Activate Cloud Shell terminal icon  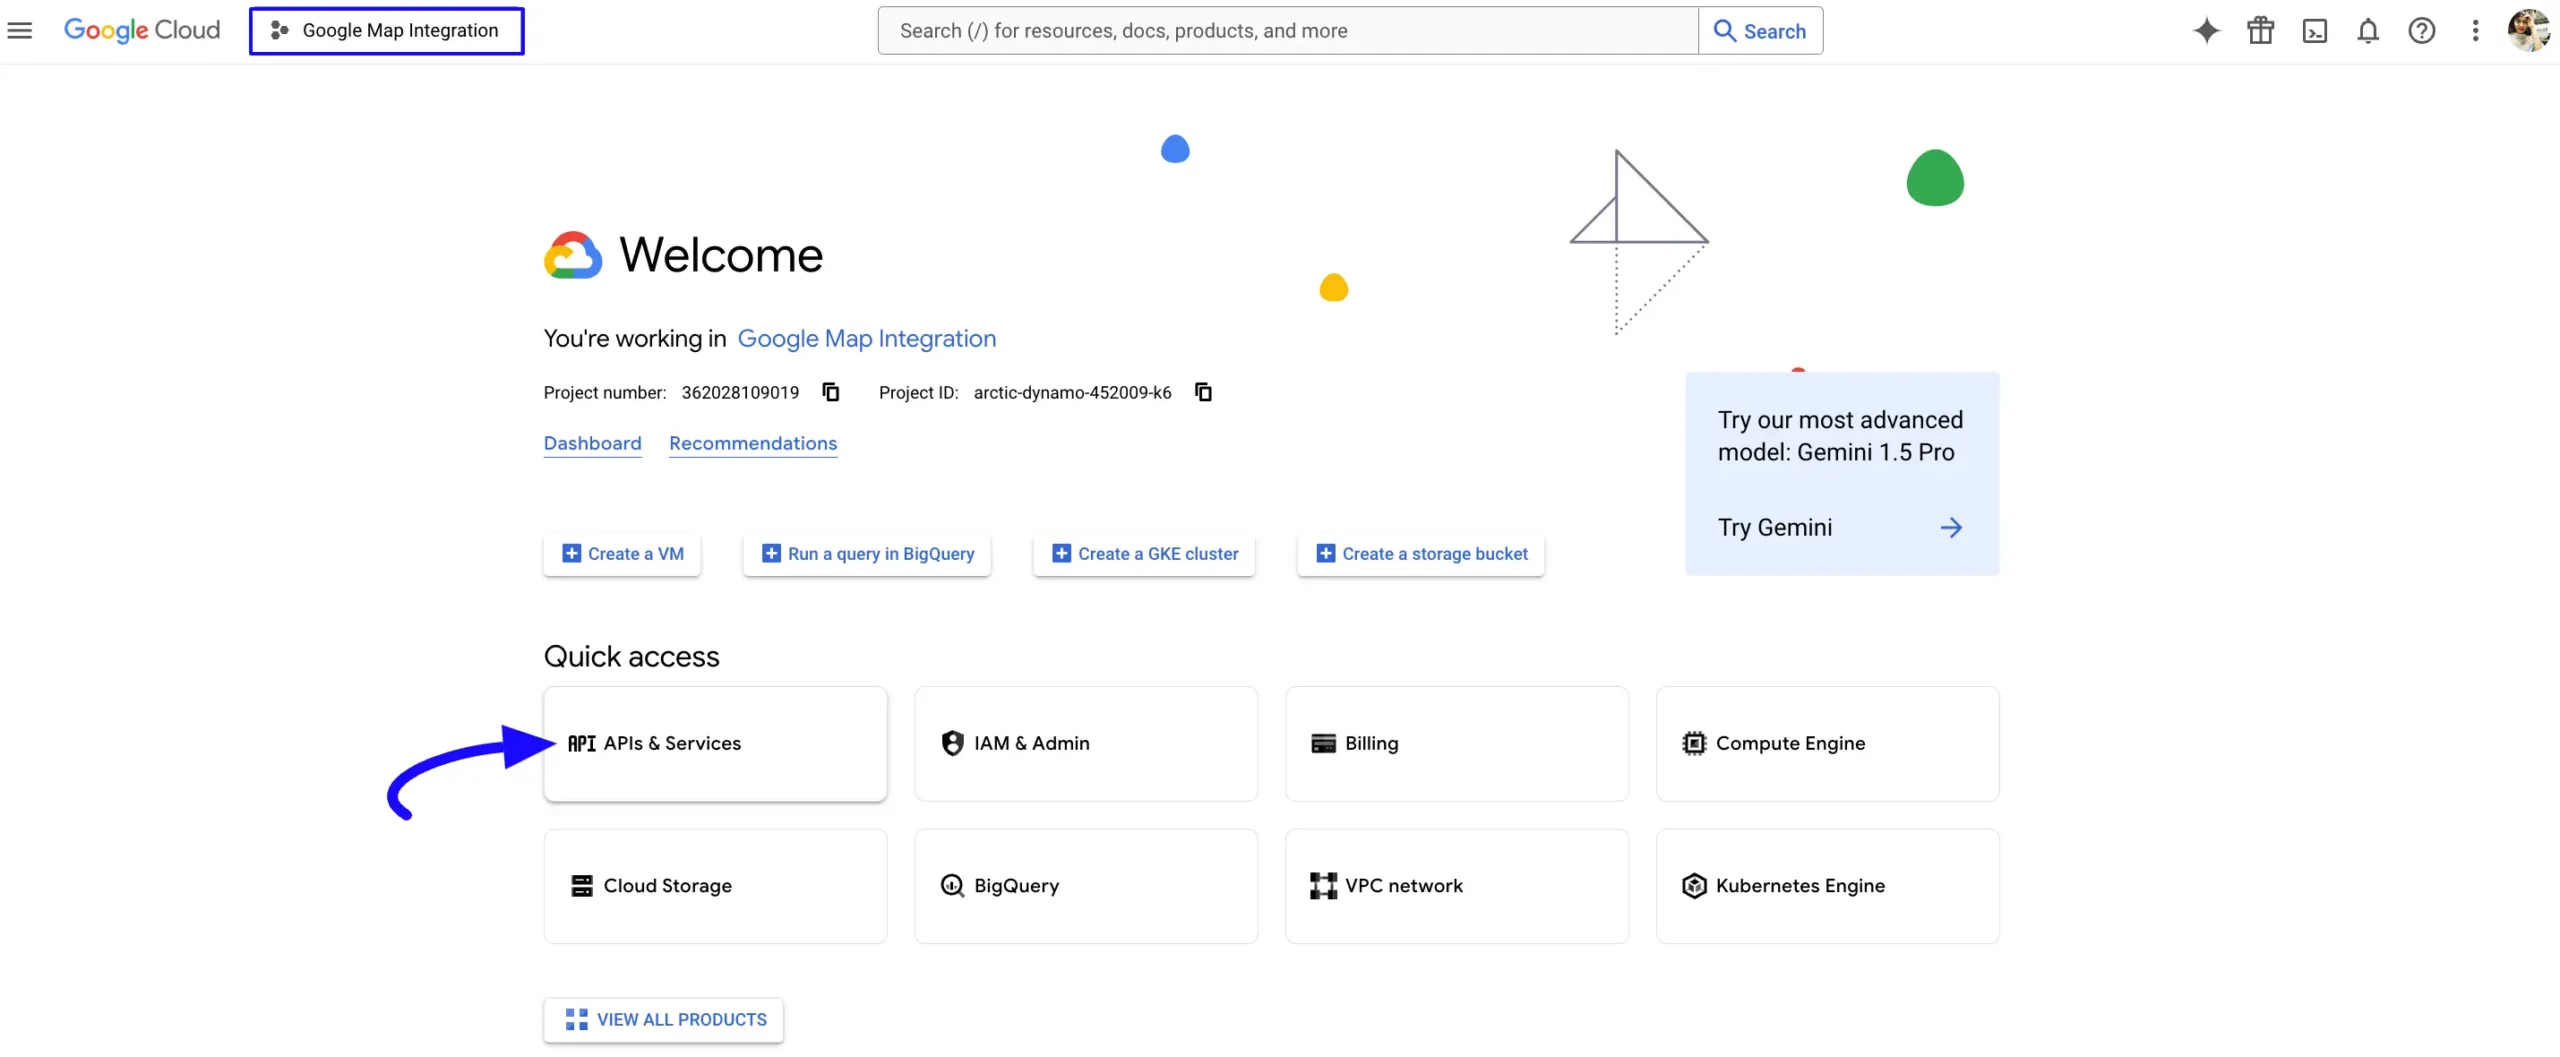2314,31
